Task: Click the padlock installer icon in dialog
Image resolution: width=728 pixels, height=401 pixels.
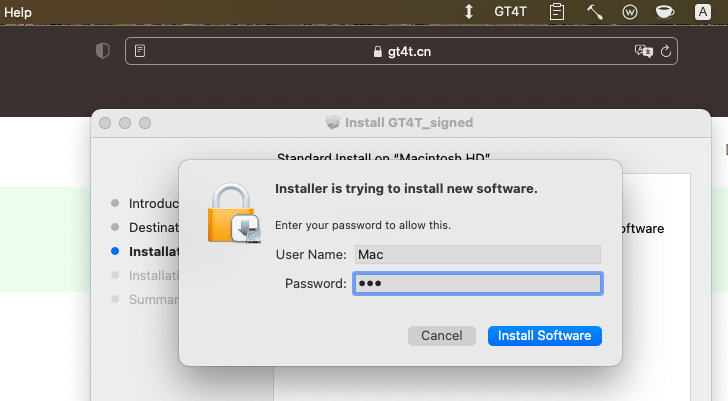Action: [x=231, y=213]
